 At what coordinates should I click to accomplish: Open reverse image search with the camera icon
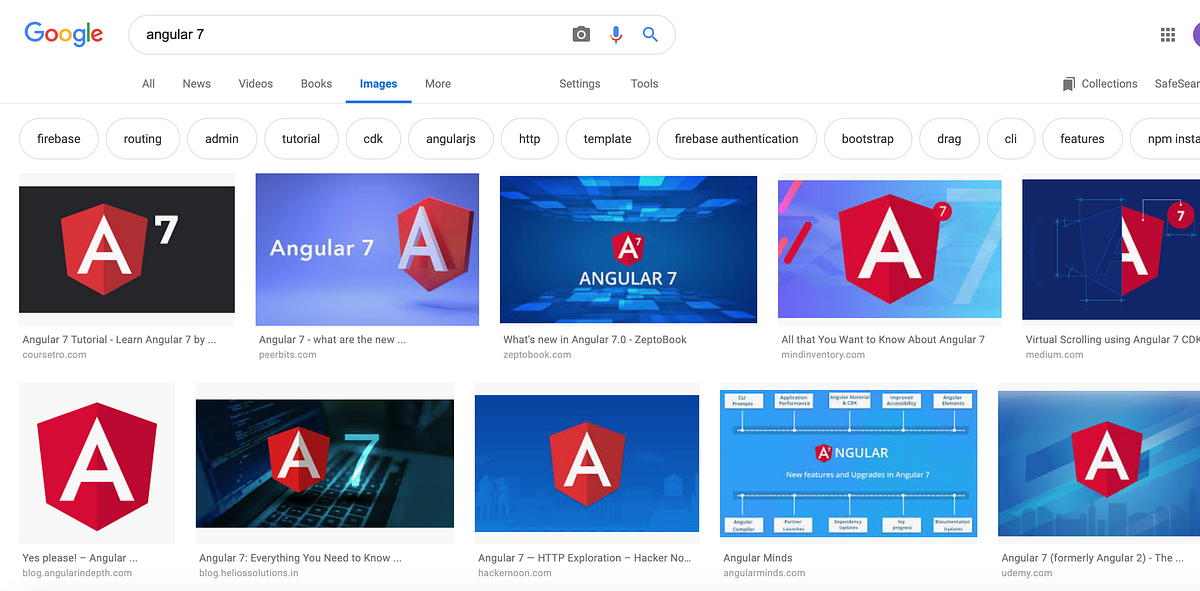pyautogui.click(x=581, y=33)
